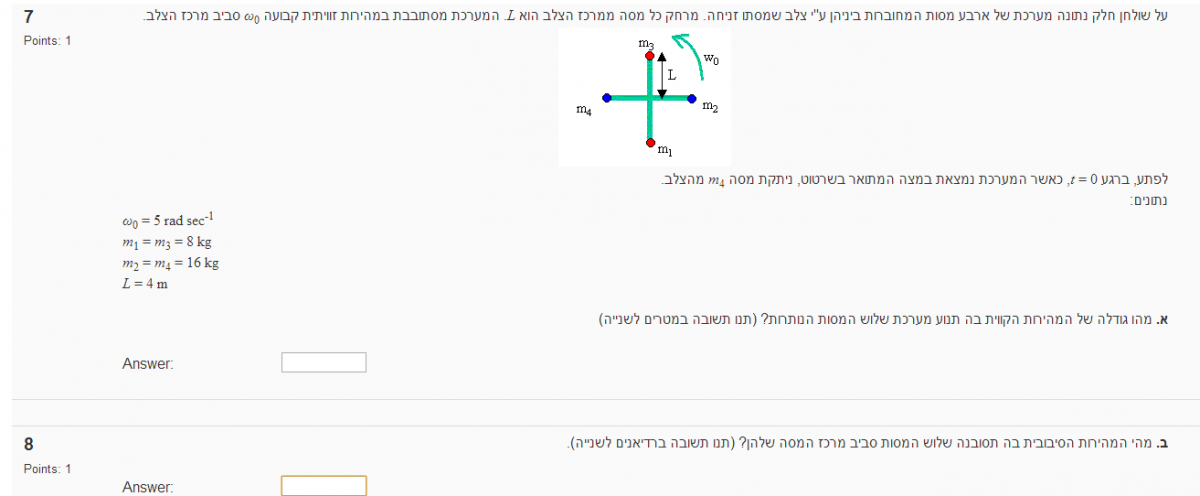Click the L = 4 m line
This screenshot has height=496, width=1200.
pyautogui.click(x=141, y=284)
